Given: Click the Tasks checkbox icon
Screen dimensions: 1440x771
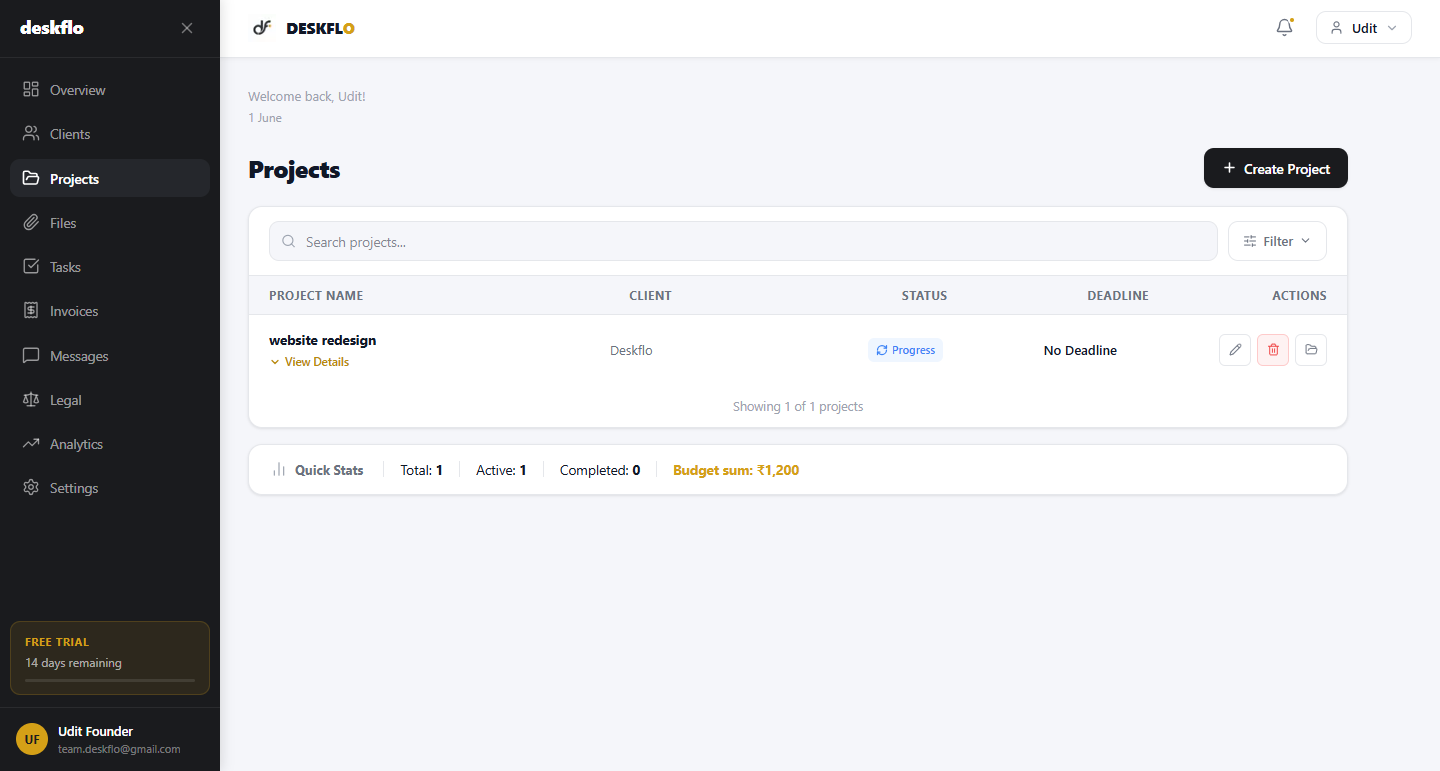Looking at the screenshot, I should 31,267.
